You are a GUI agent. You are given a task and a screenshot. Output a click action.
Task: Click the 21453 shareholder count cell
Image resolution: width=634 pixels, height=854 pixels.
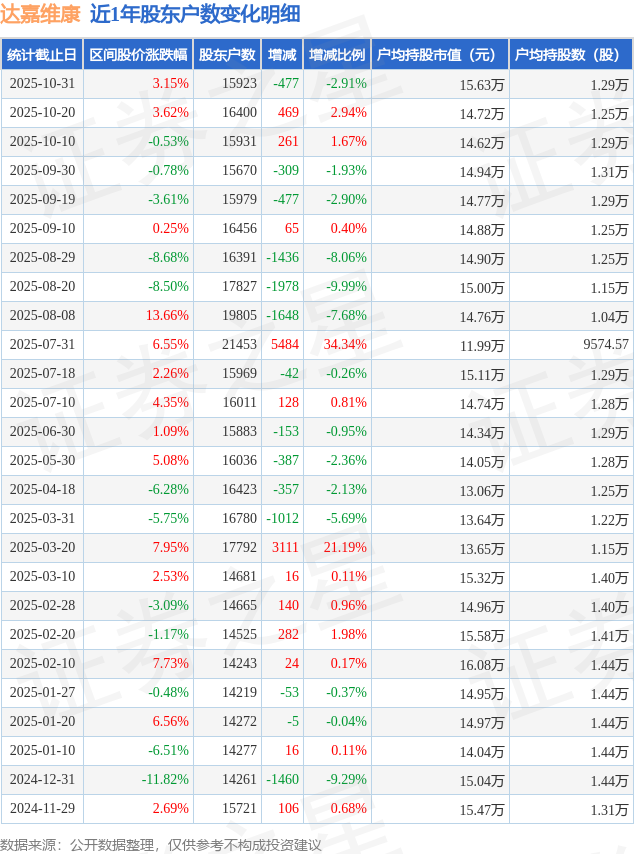pos(239,345)
